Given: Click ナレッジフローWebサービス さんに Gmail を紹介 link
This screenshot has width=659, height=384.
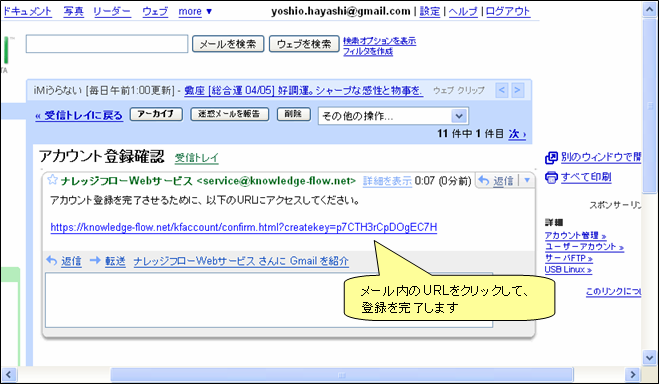Looking at the screenshot, I should click(x=241, y=261).
